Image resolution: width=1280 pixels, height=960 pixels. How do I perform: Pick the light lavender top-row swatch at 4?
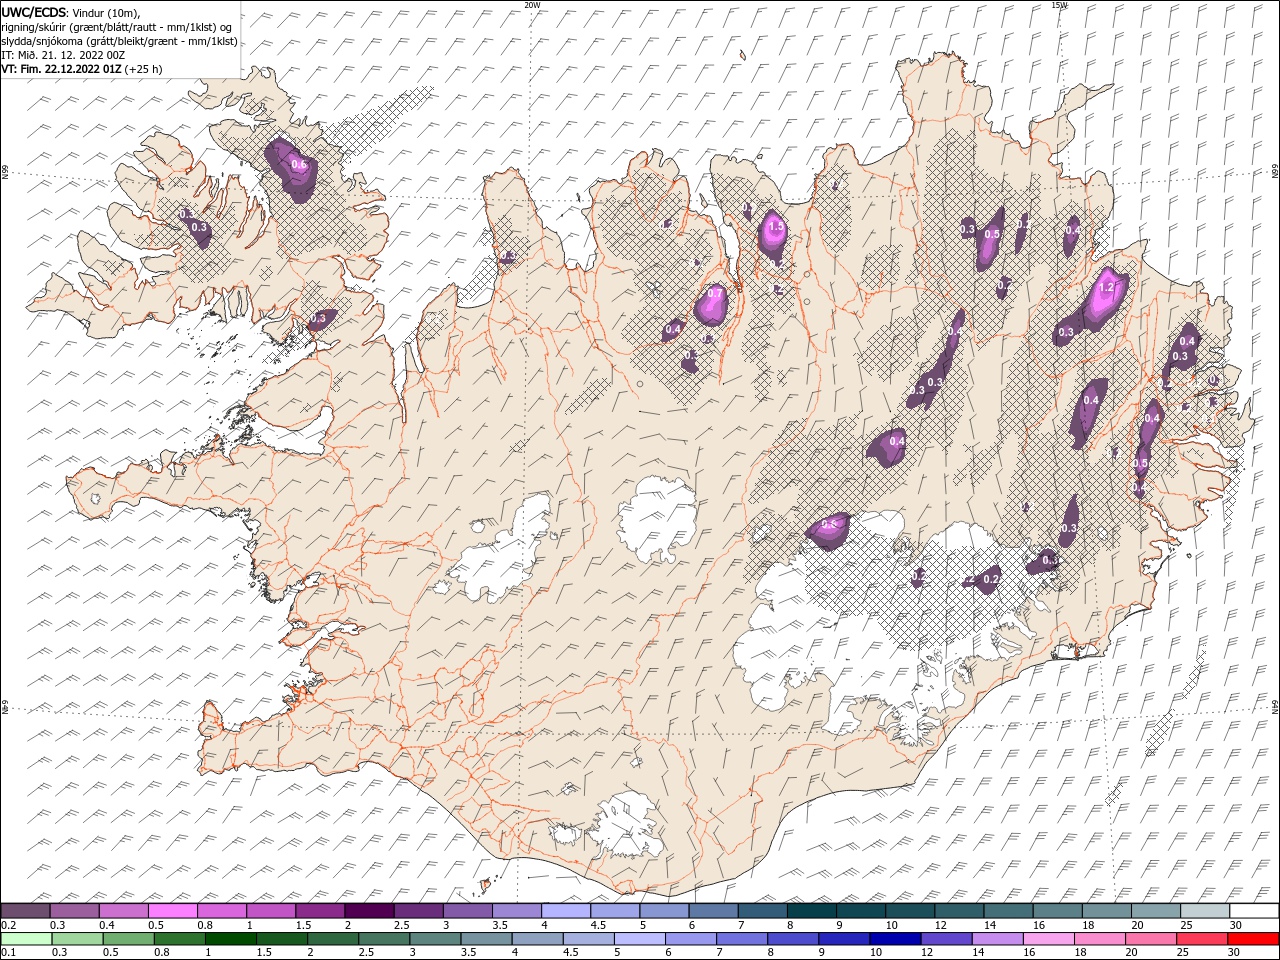(x=566, y=911)
